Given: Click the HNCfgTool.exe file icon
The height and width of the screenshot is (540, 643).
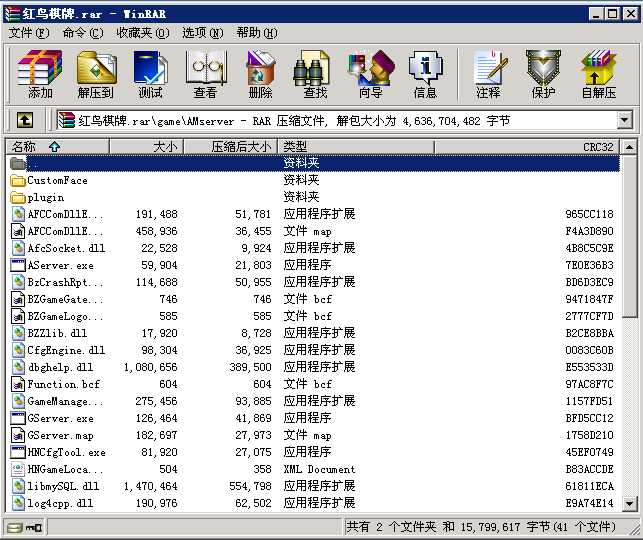Looking at the screenshot, I should [18, 452].
